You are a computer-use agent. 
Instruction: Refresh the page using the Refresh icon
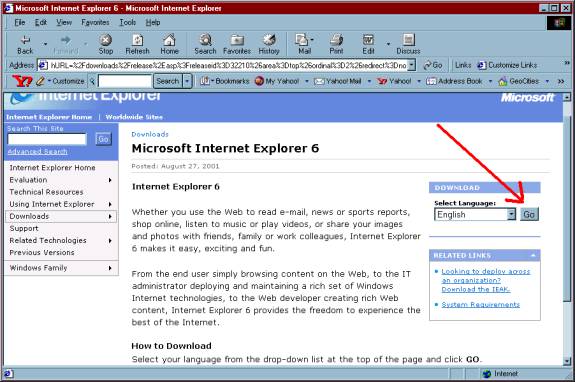138,40
